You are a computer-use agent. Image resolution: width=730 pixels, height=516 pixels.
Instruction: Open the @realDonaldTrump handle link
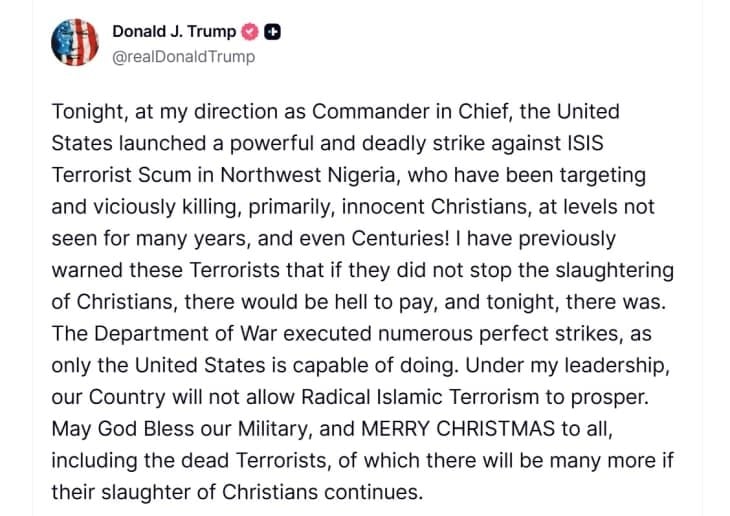coord(183,56)
